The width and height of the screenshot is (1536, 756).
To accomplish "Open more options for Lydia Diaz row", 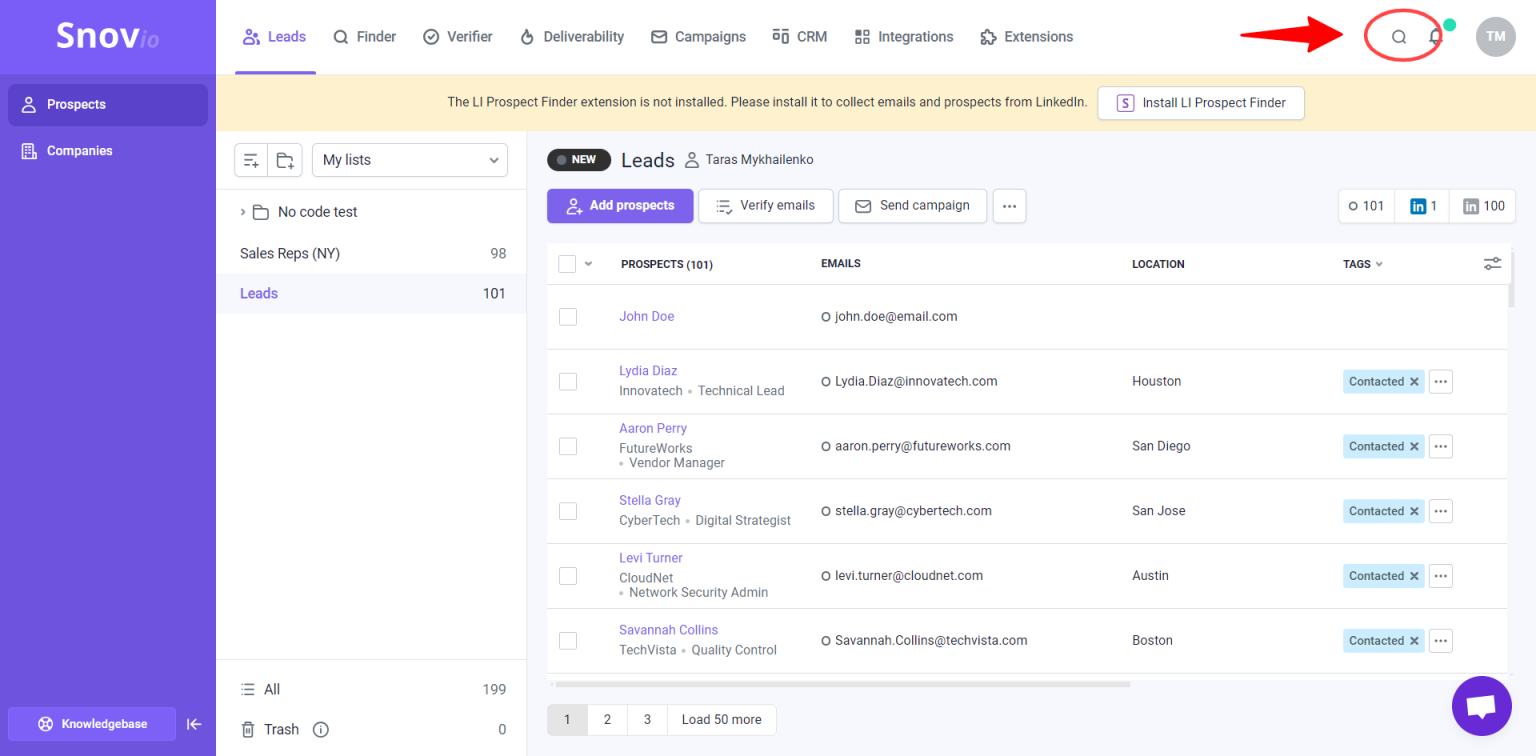I will [1440, 382].
